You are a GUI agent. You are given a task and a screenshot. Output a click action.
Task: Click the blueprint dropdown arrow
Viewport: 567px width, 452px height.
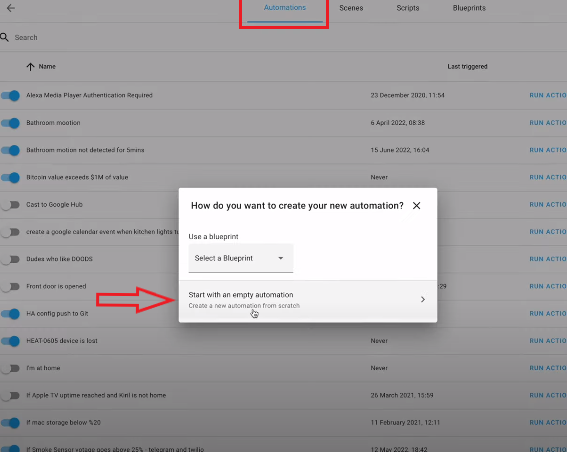pos(281,258)
